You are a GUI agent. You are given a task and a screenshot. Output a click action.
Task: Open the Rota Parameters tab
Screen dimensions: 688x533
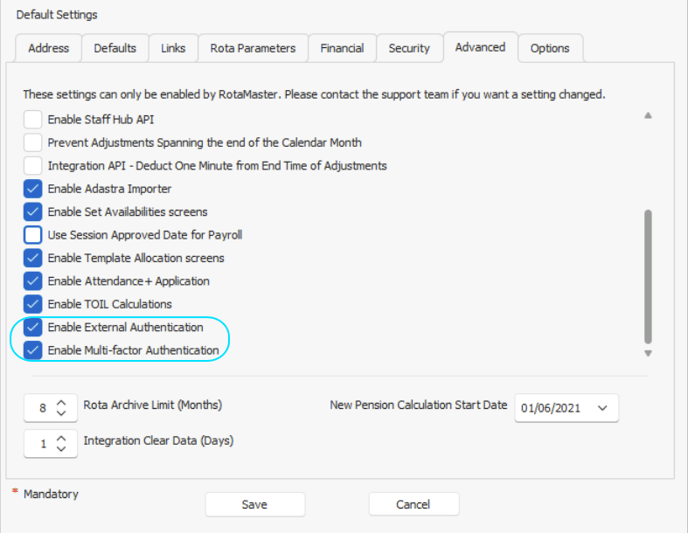click(x=253, y=48)
